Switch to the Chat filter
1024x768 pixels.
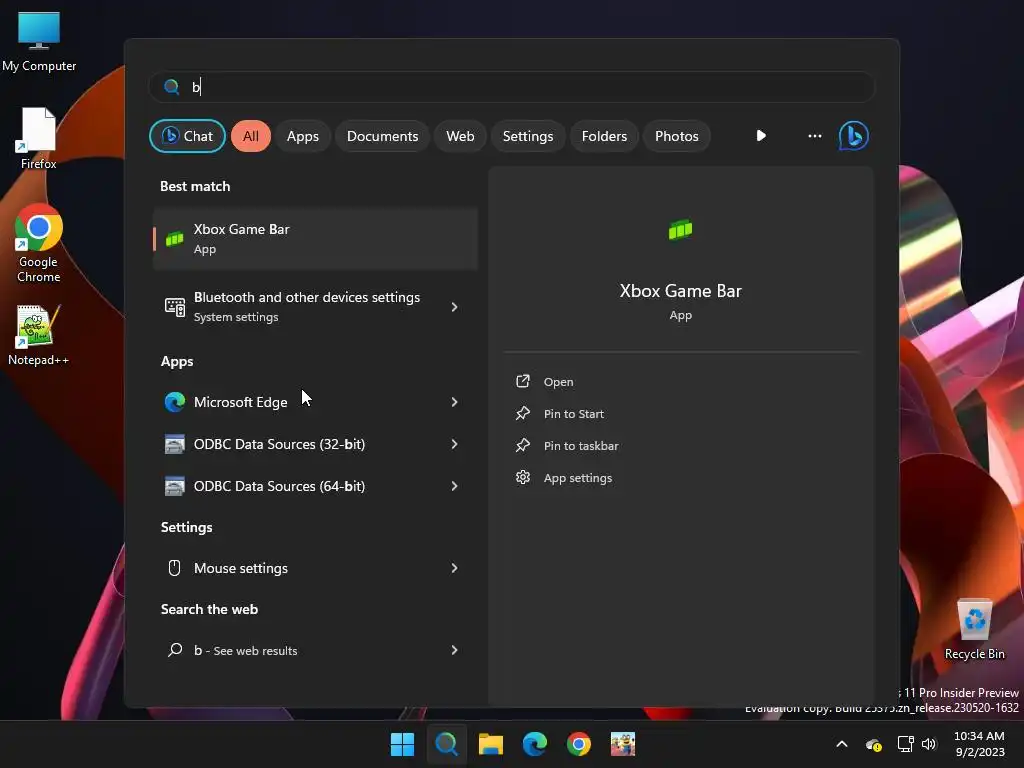(x=187, y=136)
